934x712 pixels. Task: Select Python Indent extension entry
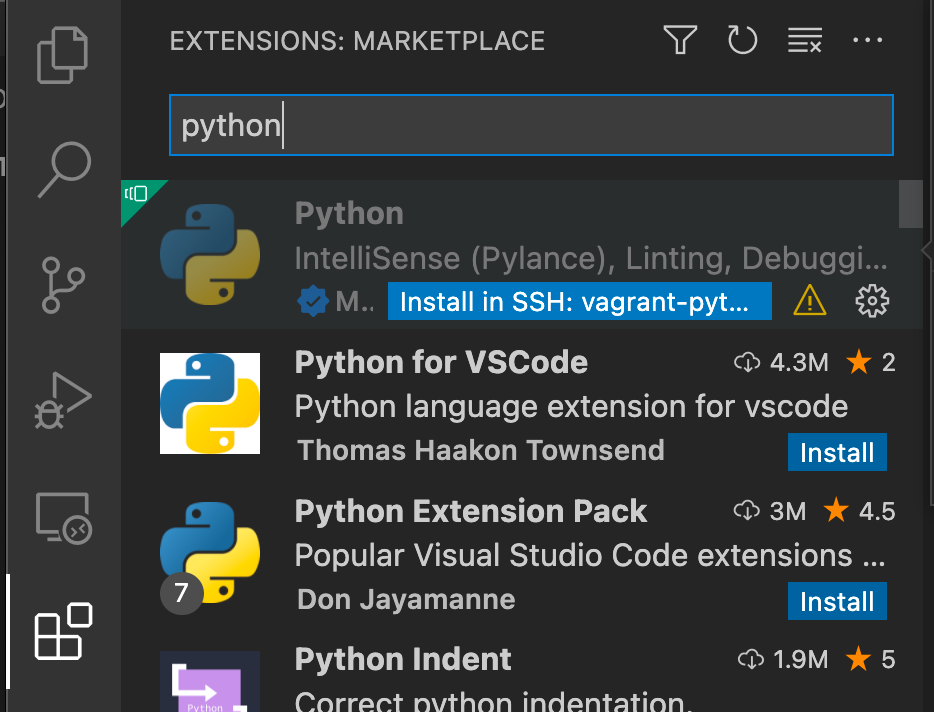click(x=403, y=660)
